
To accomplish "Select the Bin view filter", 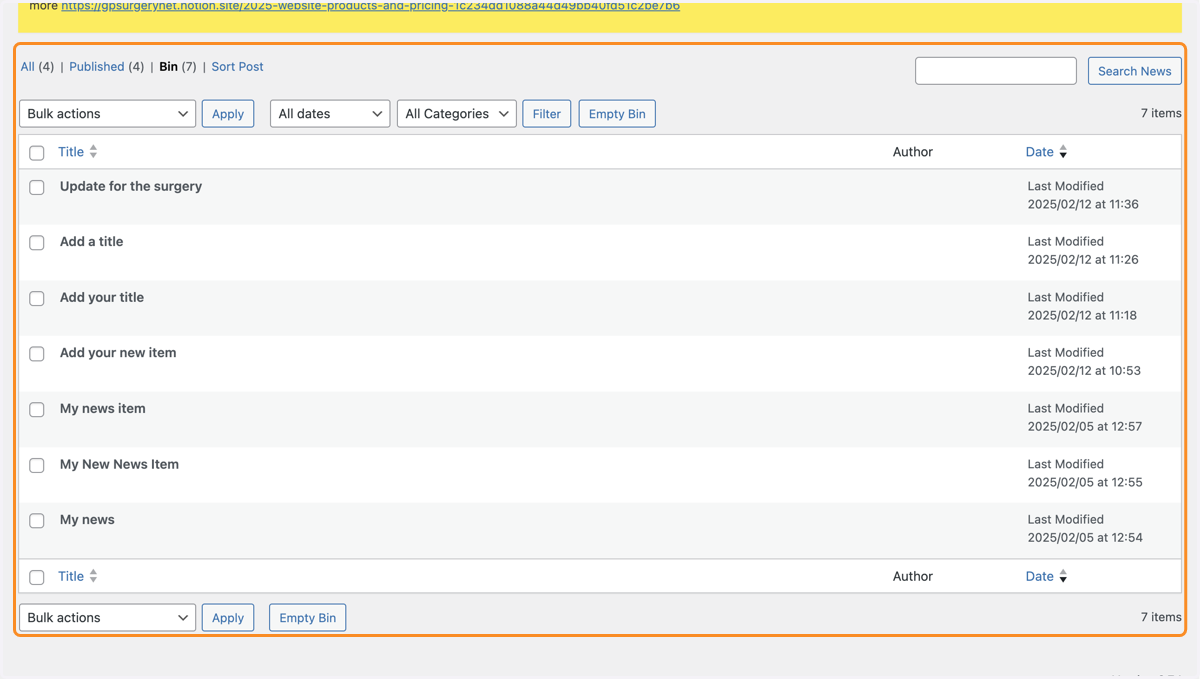I will pos(168,67).
